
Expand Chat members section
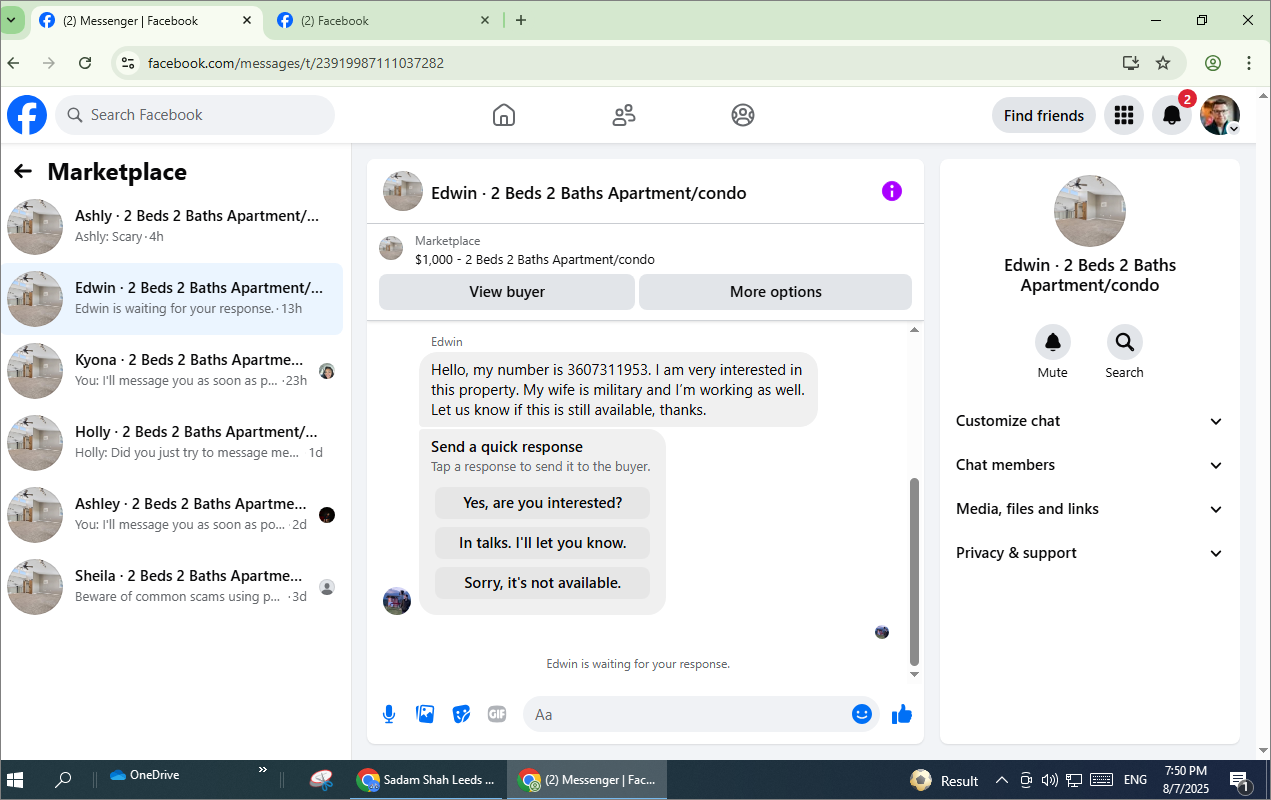tap(1090, 465)
